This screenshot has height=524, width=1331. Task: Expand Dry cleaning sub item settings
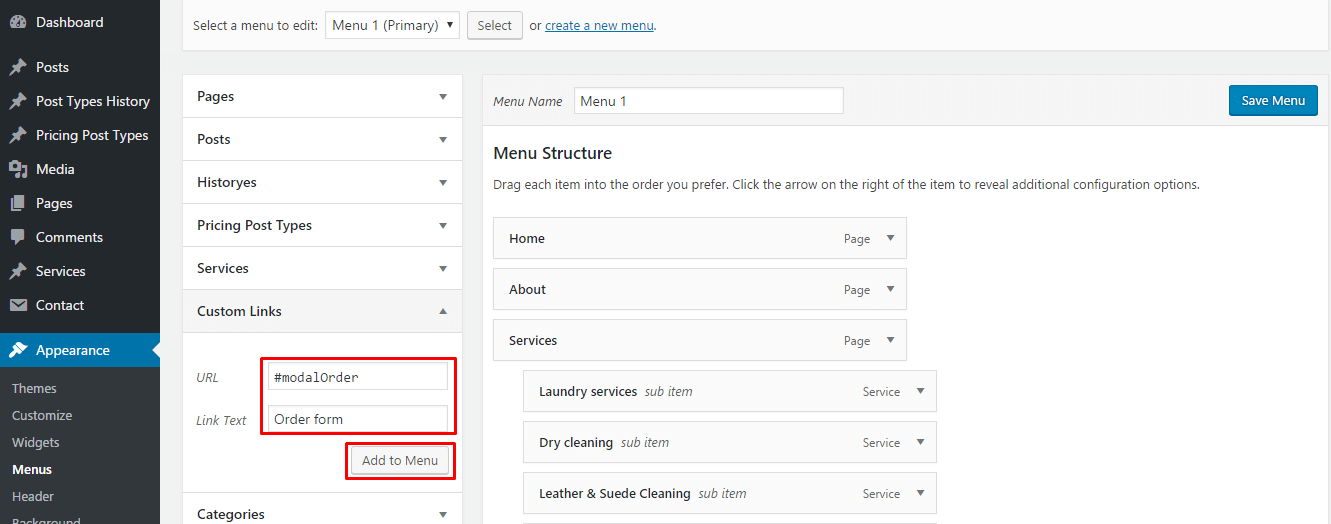(x=921, y=442)
